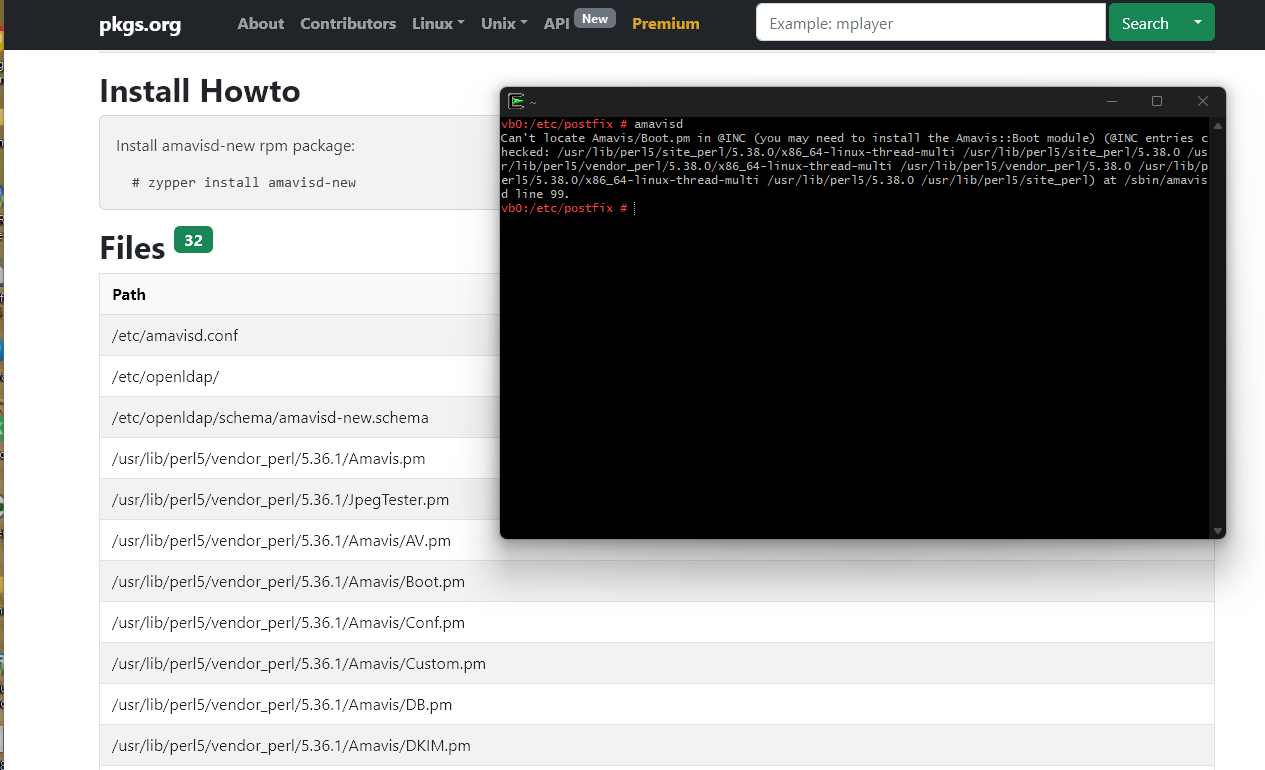Screen dimensions: 1265x770
Task: Open the About page
Action: point(261,23)
